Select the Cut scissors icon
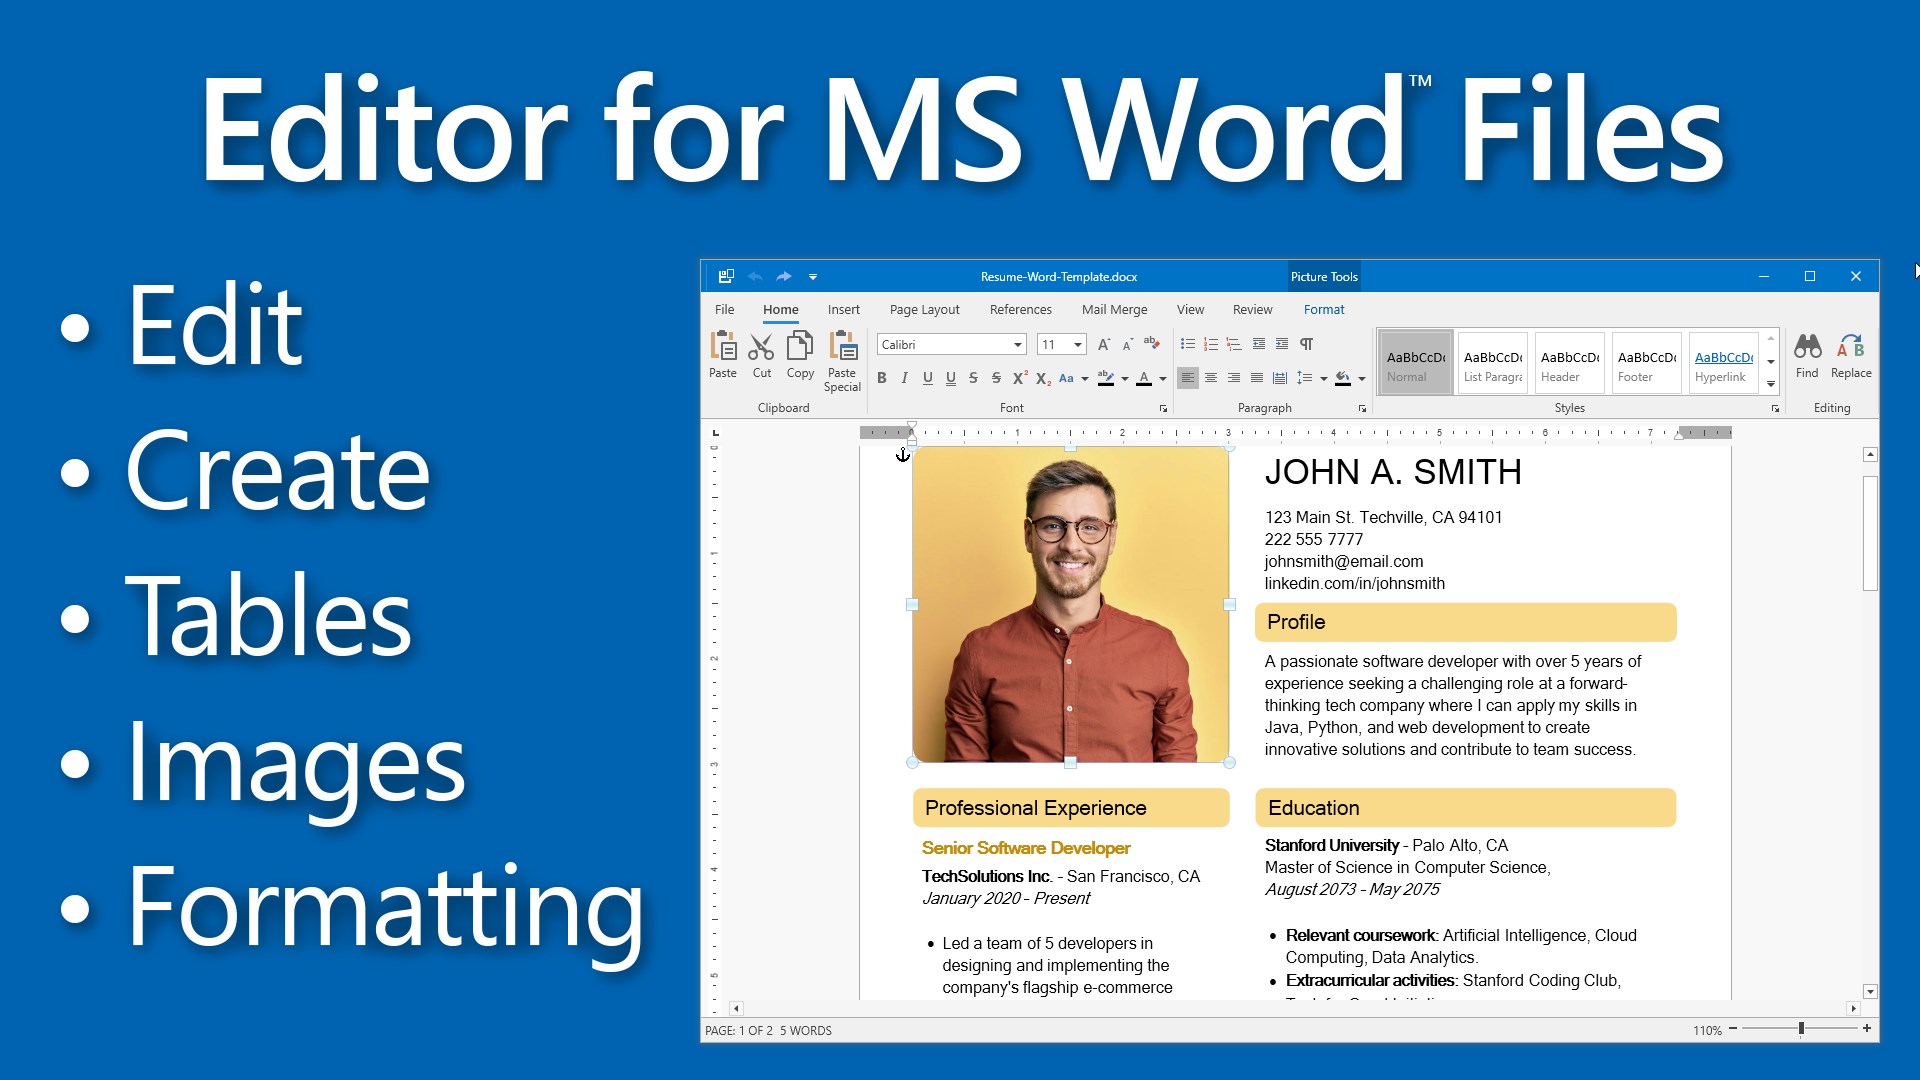The height and width of the screenshot is (1080, 1920). pos(762,350)
